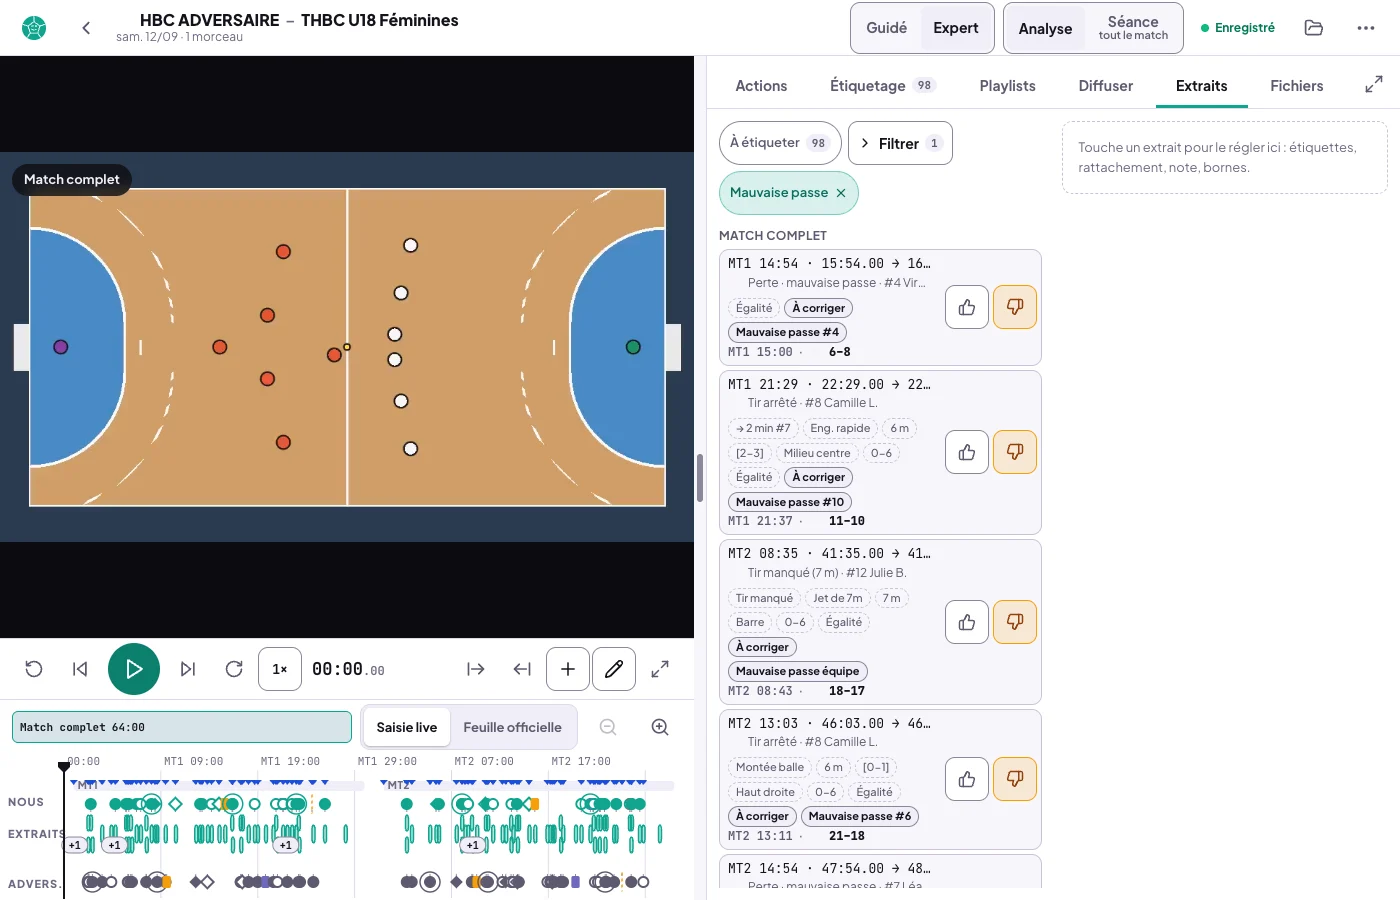Switch to Guidé mode

tap(886, 28)
